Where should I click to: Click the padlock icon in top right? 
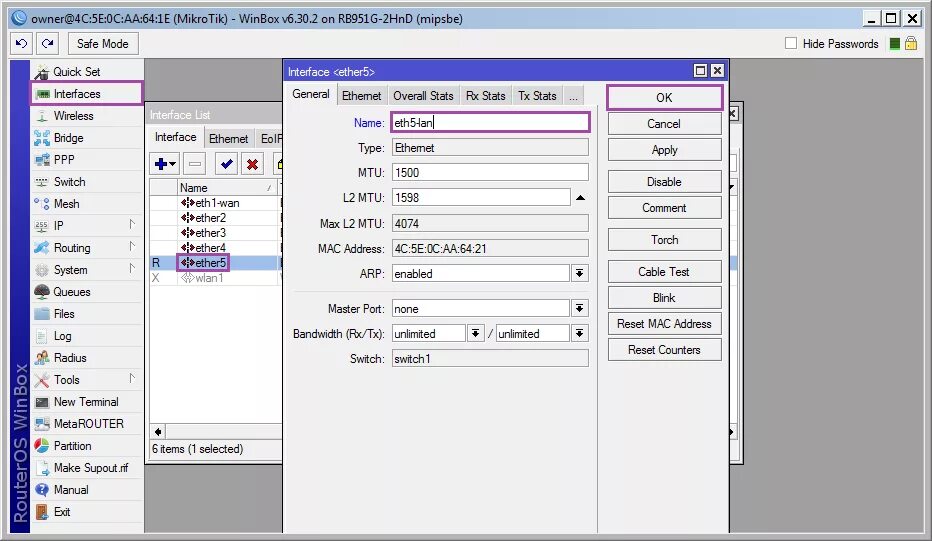tap(911, 43)
